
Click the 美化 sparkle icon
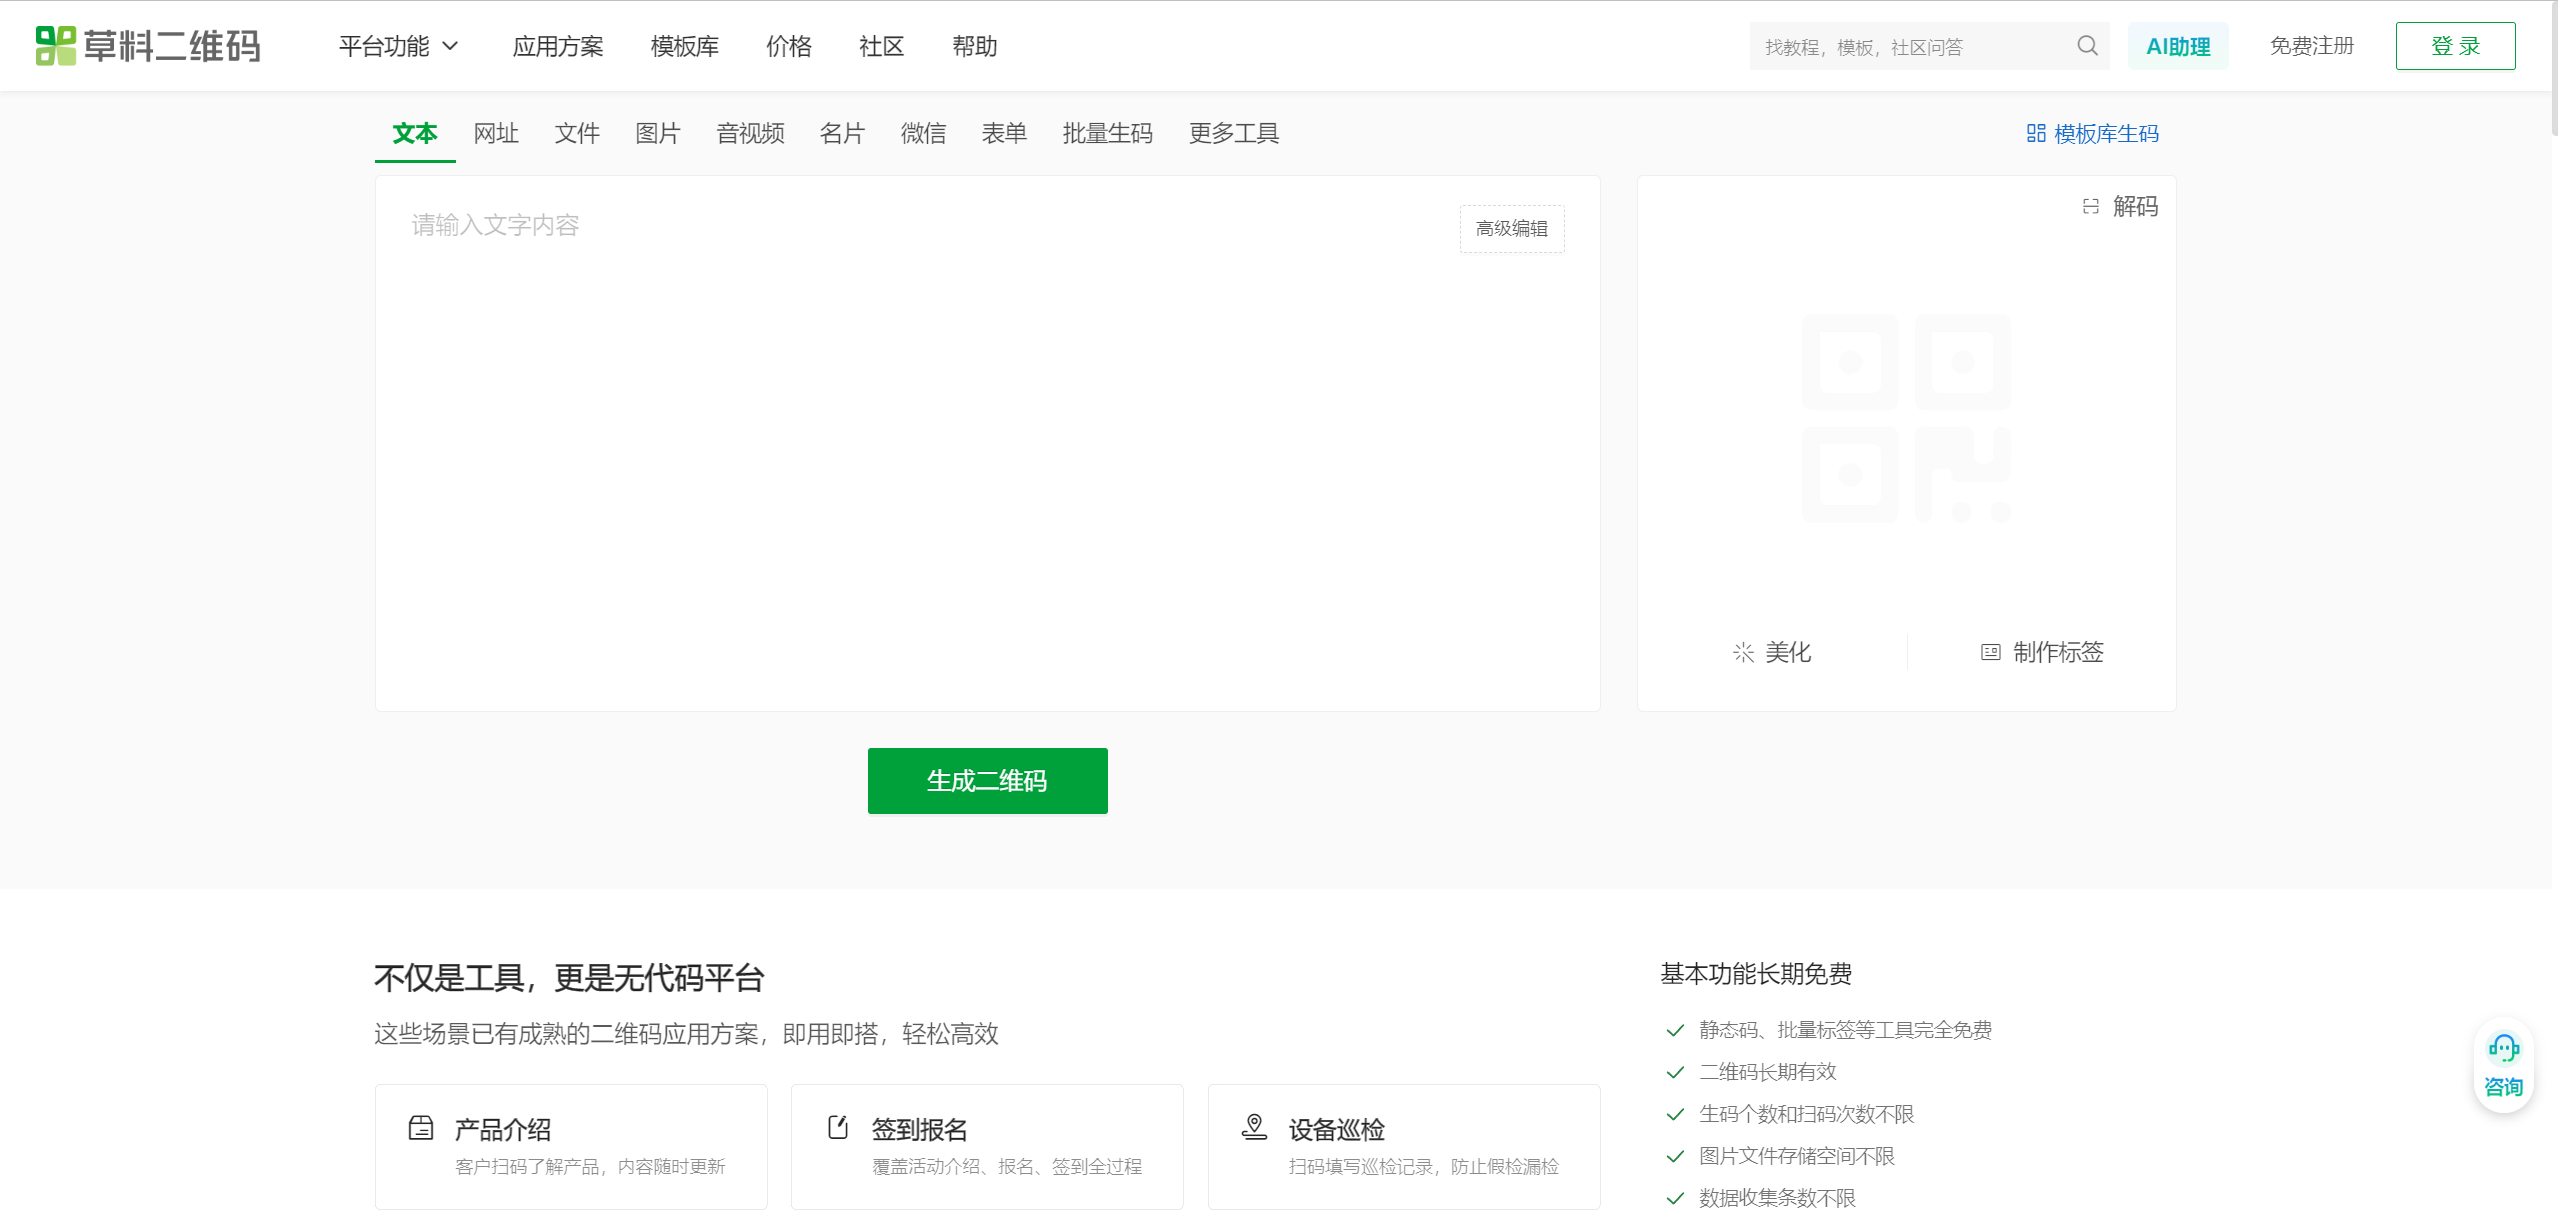1743,652
